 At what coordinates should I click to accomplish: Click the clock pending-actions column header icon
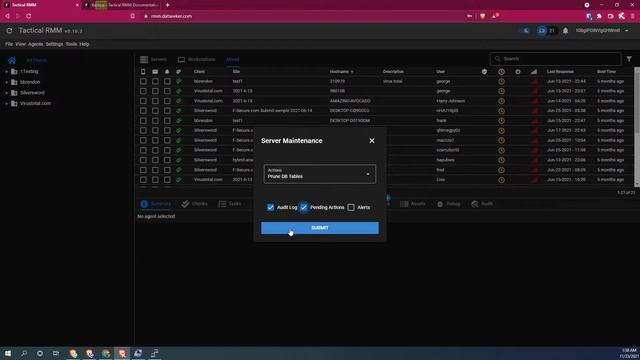click(x=501, y=71)
